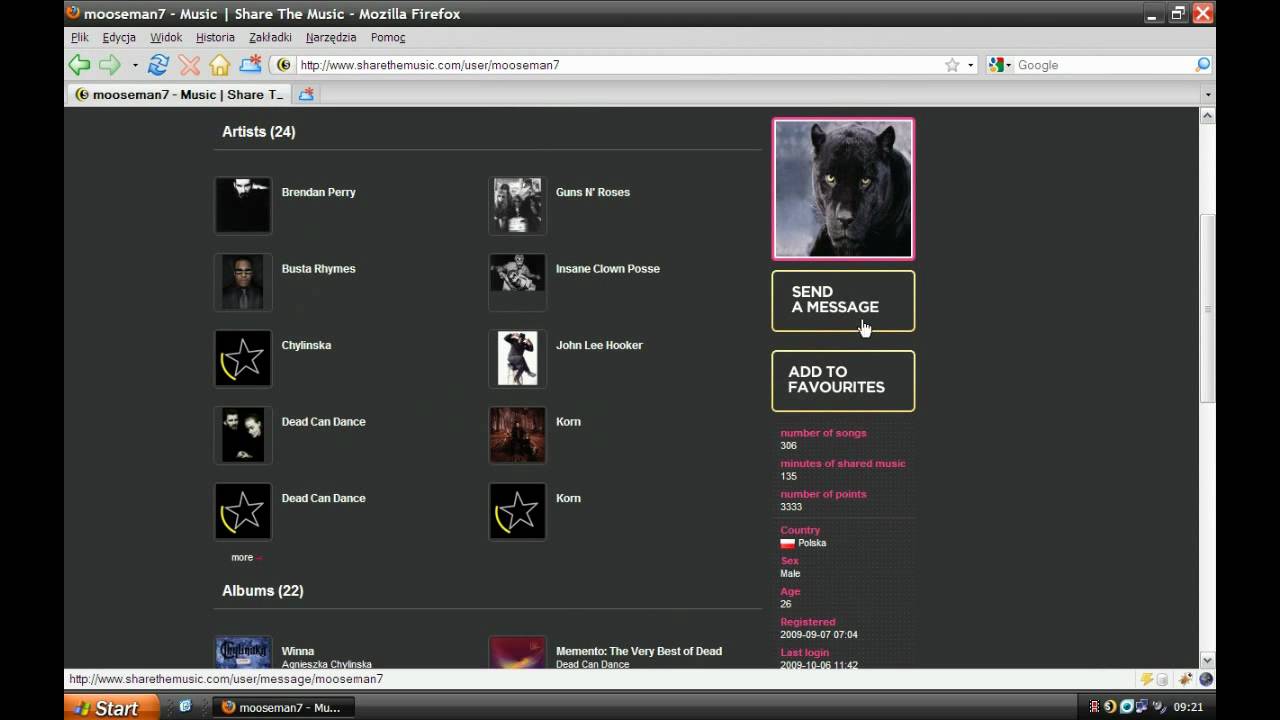Click the 09:21 system clock

click(1188, 707)
